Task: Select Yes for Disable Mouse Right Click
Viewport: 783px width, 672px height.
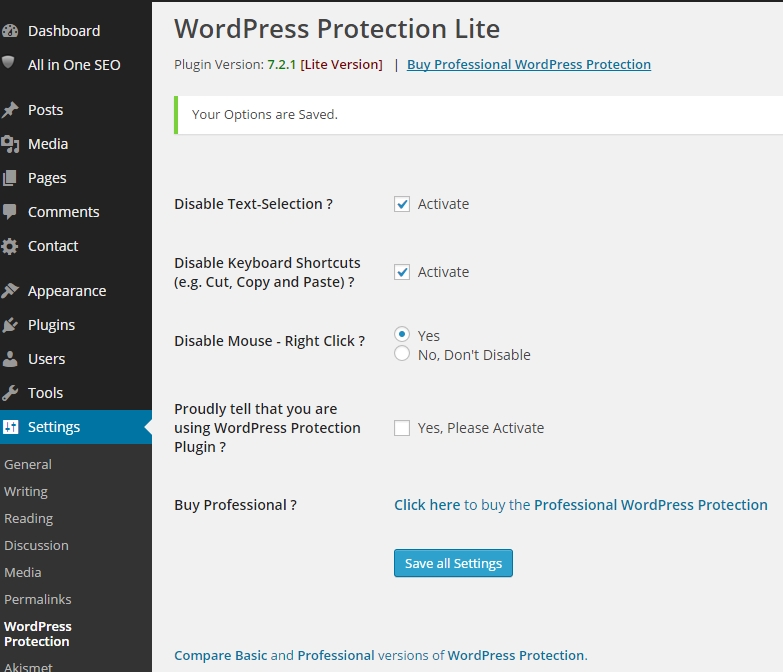Action: (x=402, y=334)
